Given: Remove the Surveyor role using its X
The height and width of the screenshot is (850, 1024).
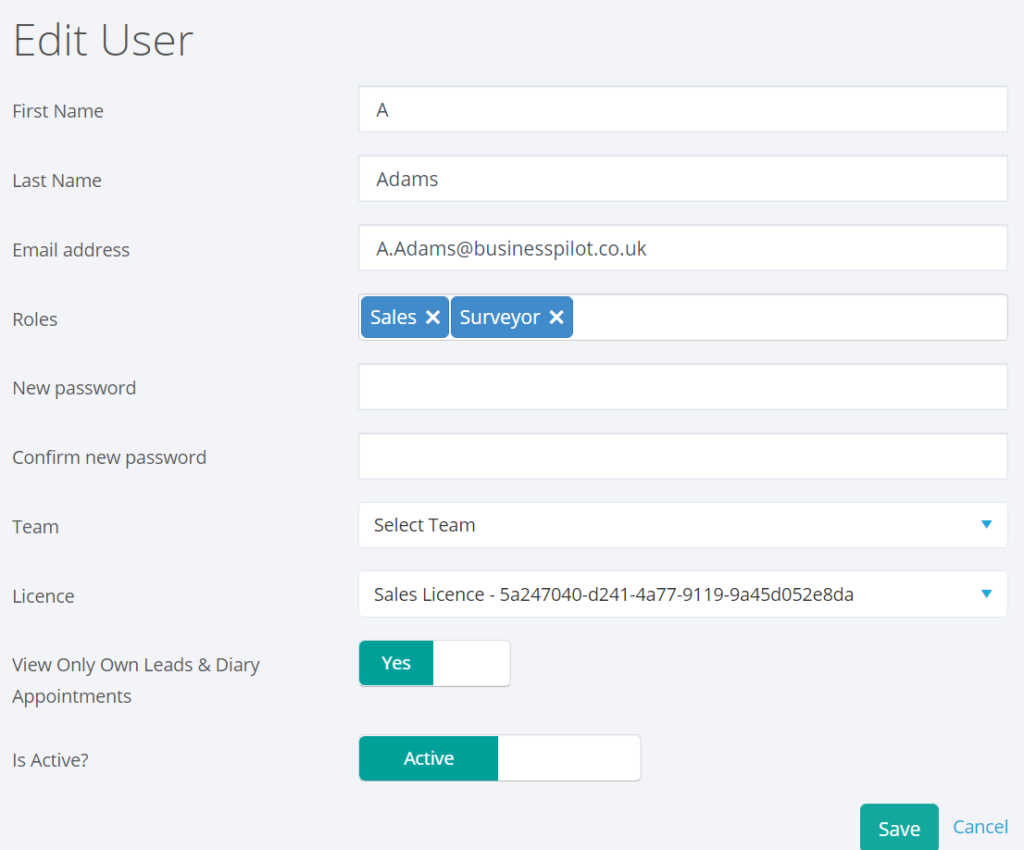Looking at the screenshot, I should [556, 317].
